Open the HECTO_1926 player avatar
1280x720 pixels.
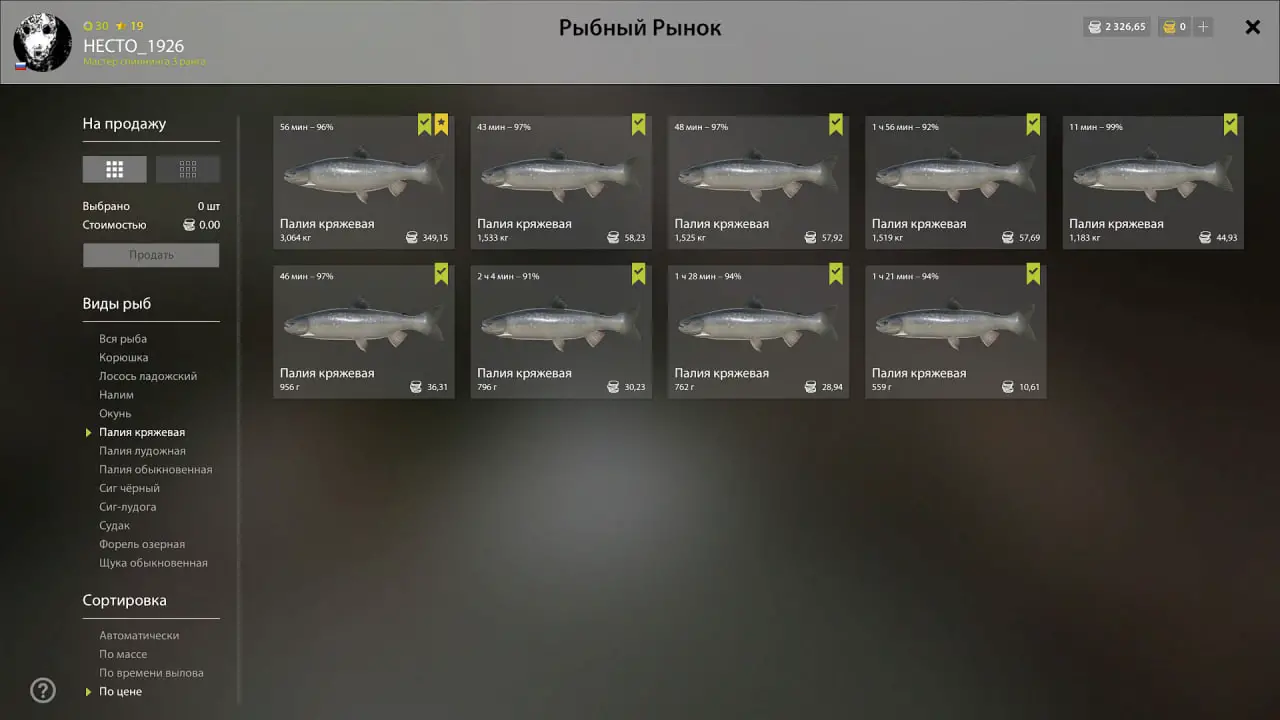click(42, 43)
